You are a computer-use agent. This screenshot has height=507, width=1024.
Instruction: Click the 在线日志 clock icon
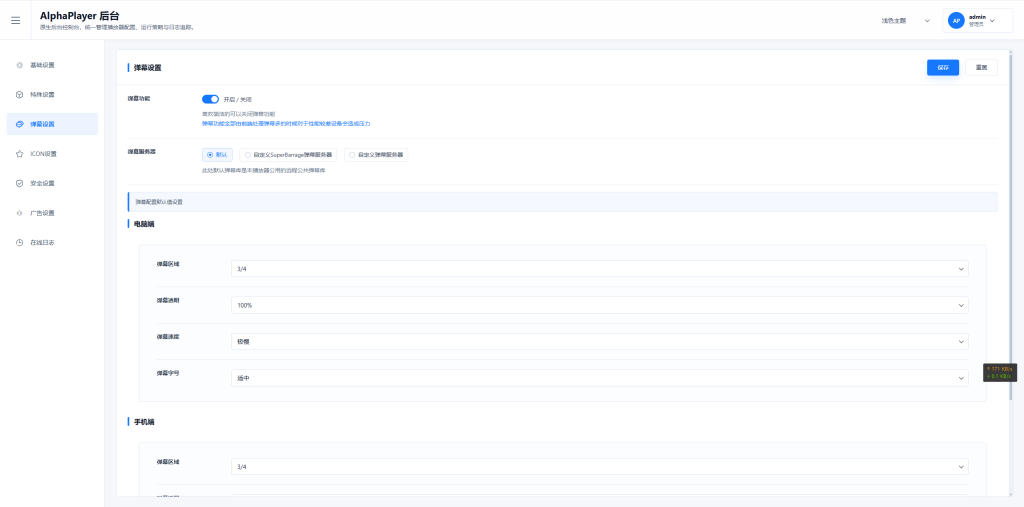[x=20, y=242]
